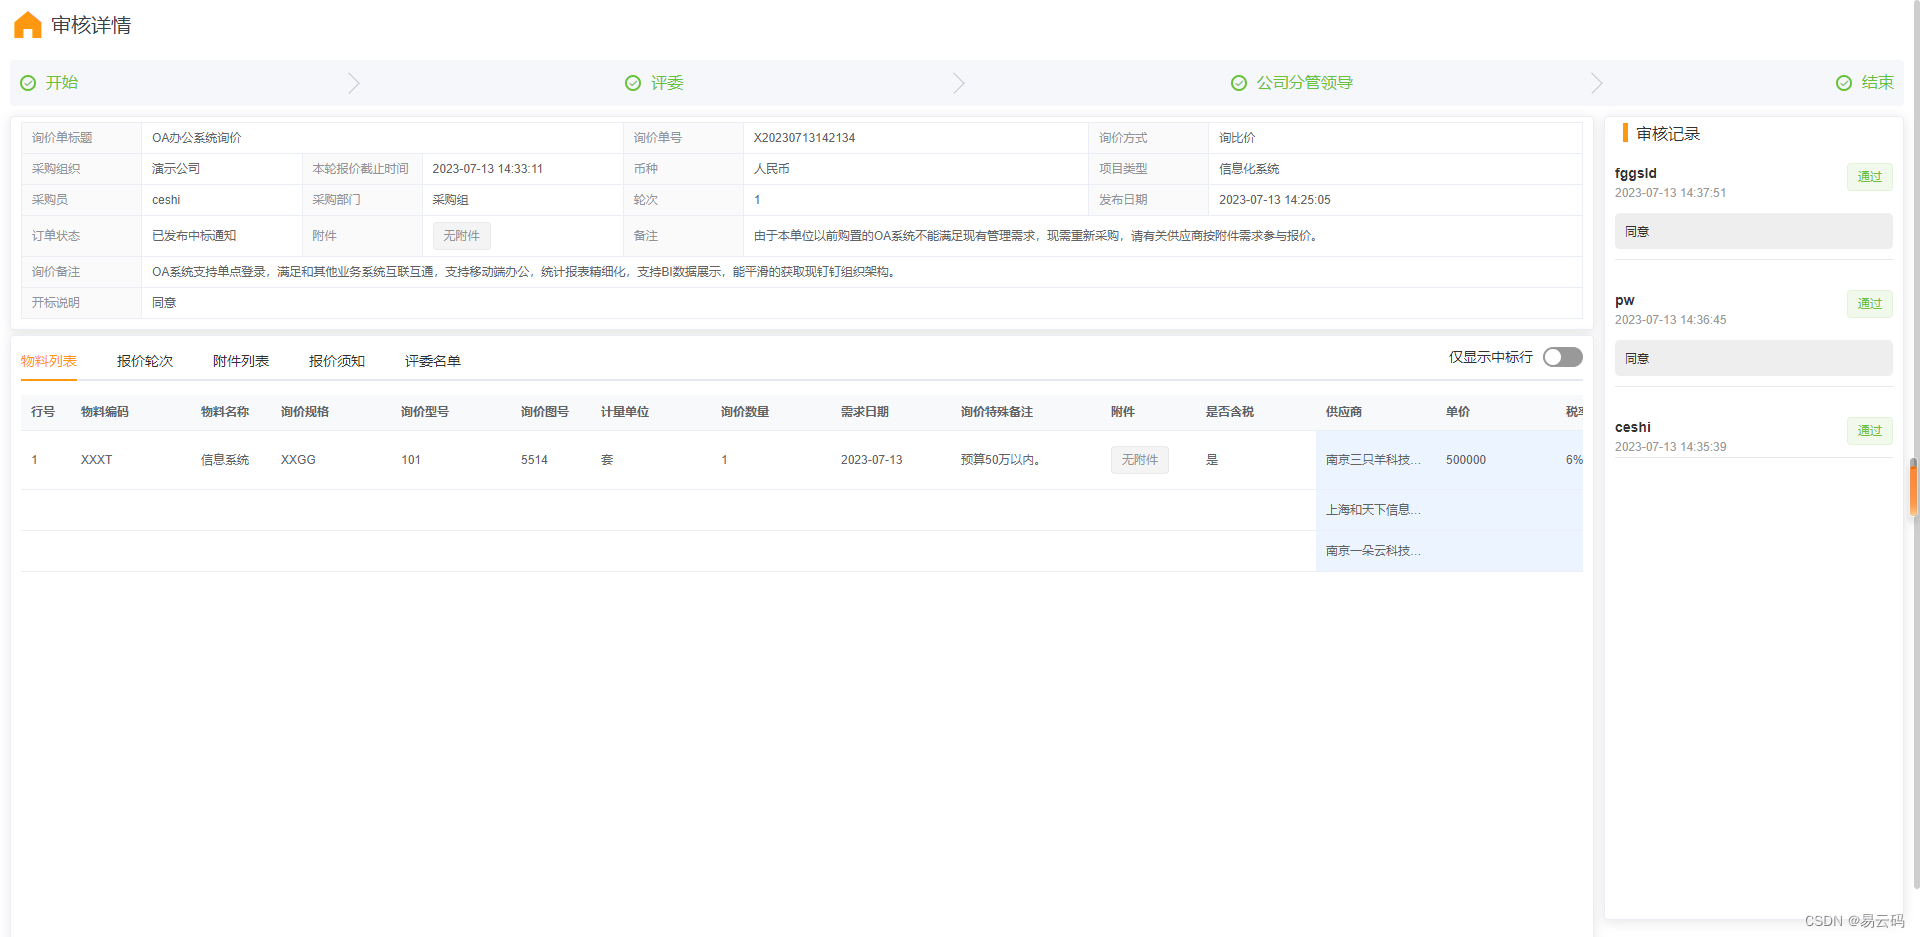Click chevron arrow between 开始 and 评委

pyautogui.click(x=354, y=83)
